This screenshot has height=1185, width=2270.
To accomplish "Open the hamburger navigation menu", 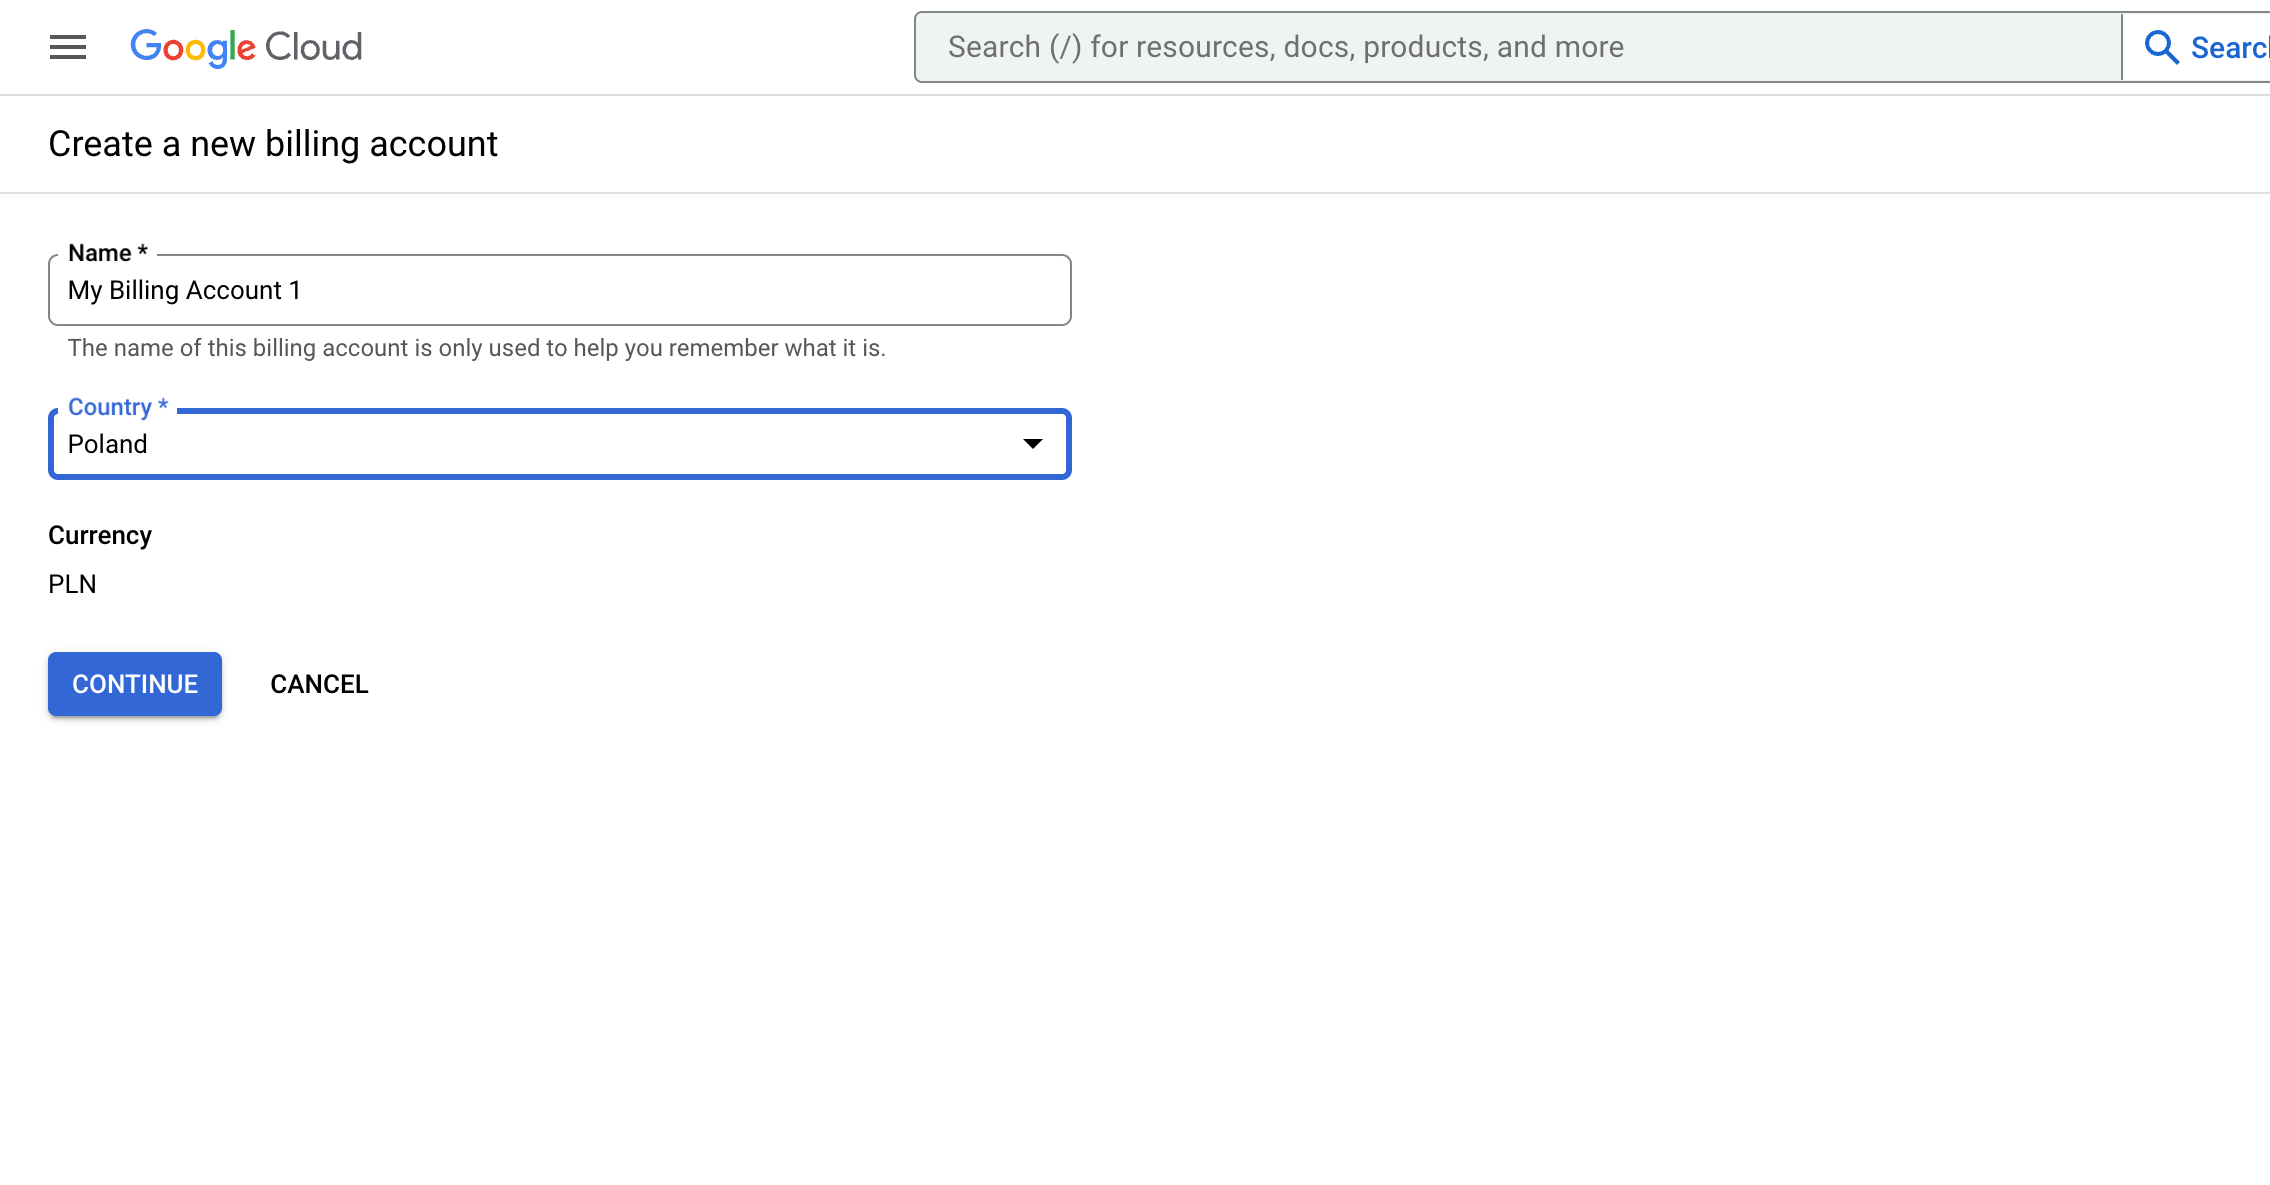I will (x=68, y=47).
